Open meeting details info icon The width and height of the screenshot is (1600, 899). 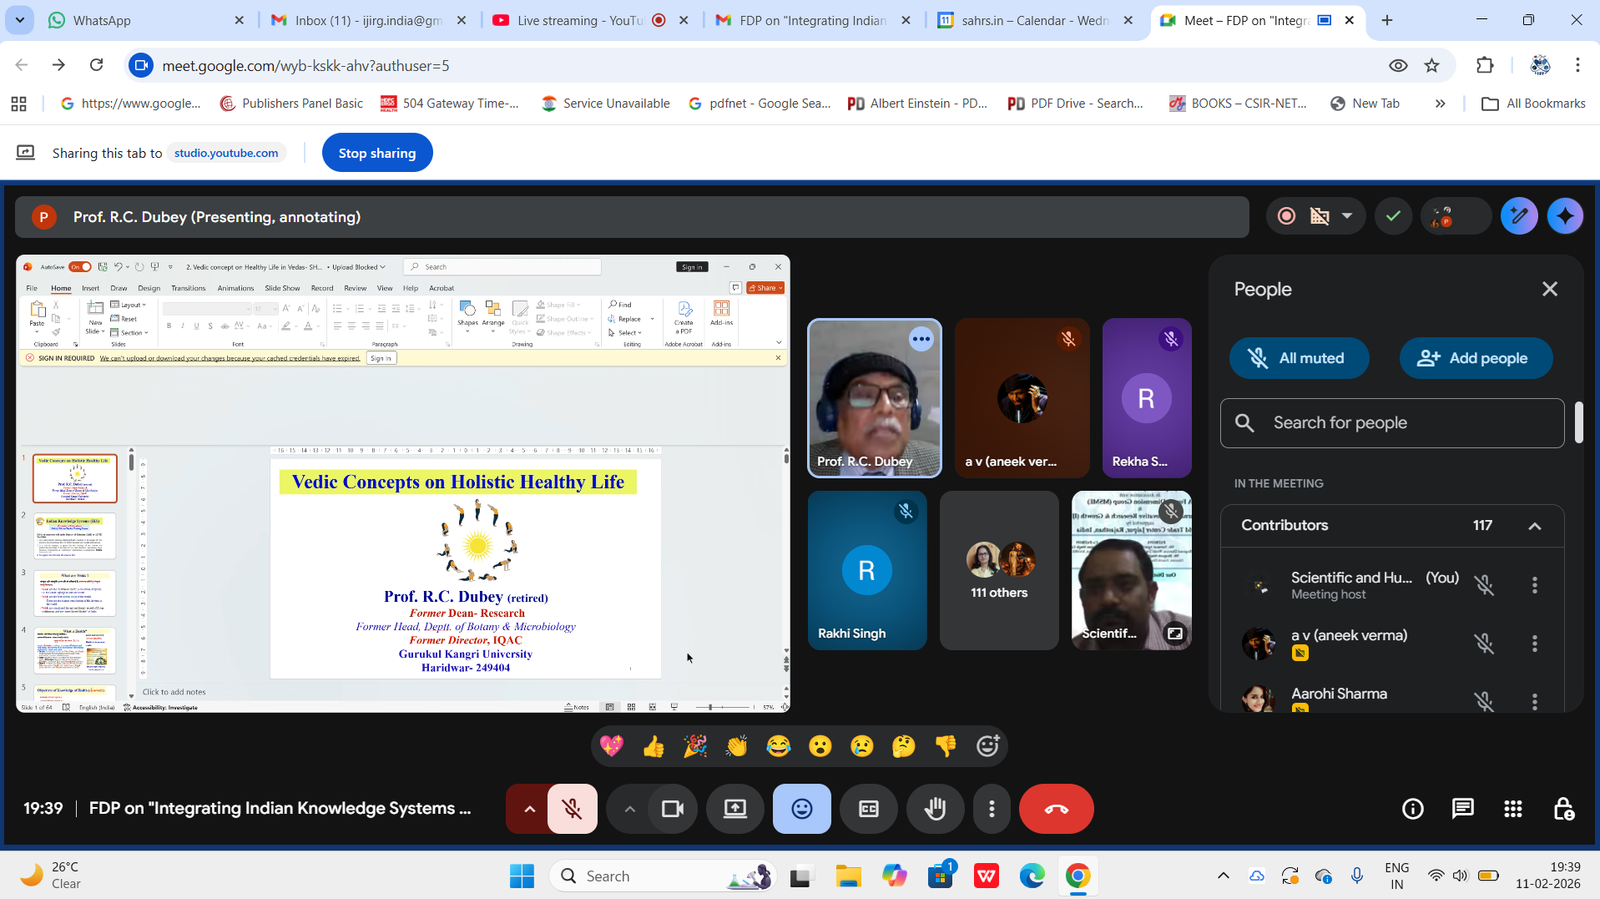tap(1412, 809)
